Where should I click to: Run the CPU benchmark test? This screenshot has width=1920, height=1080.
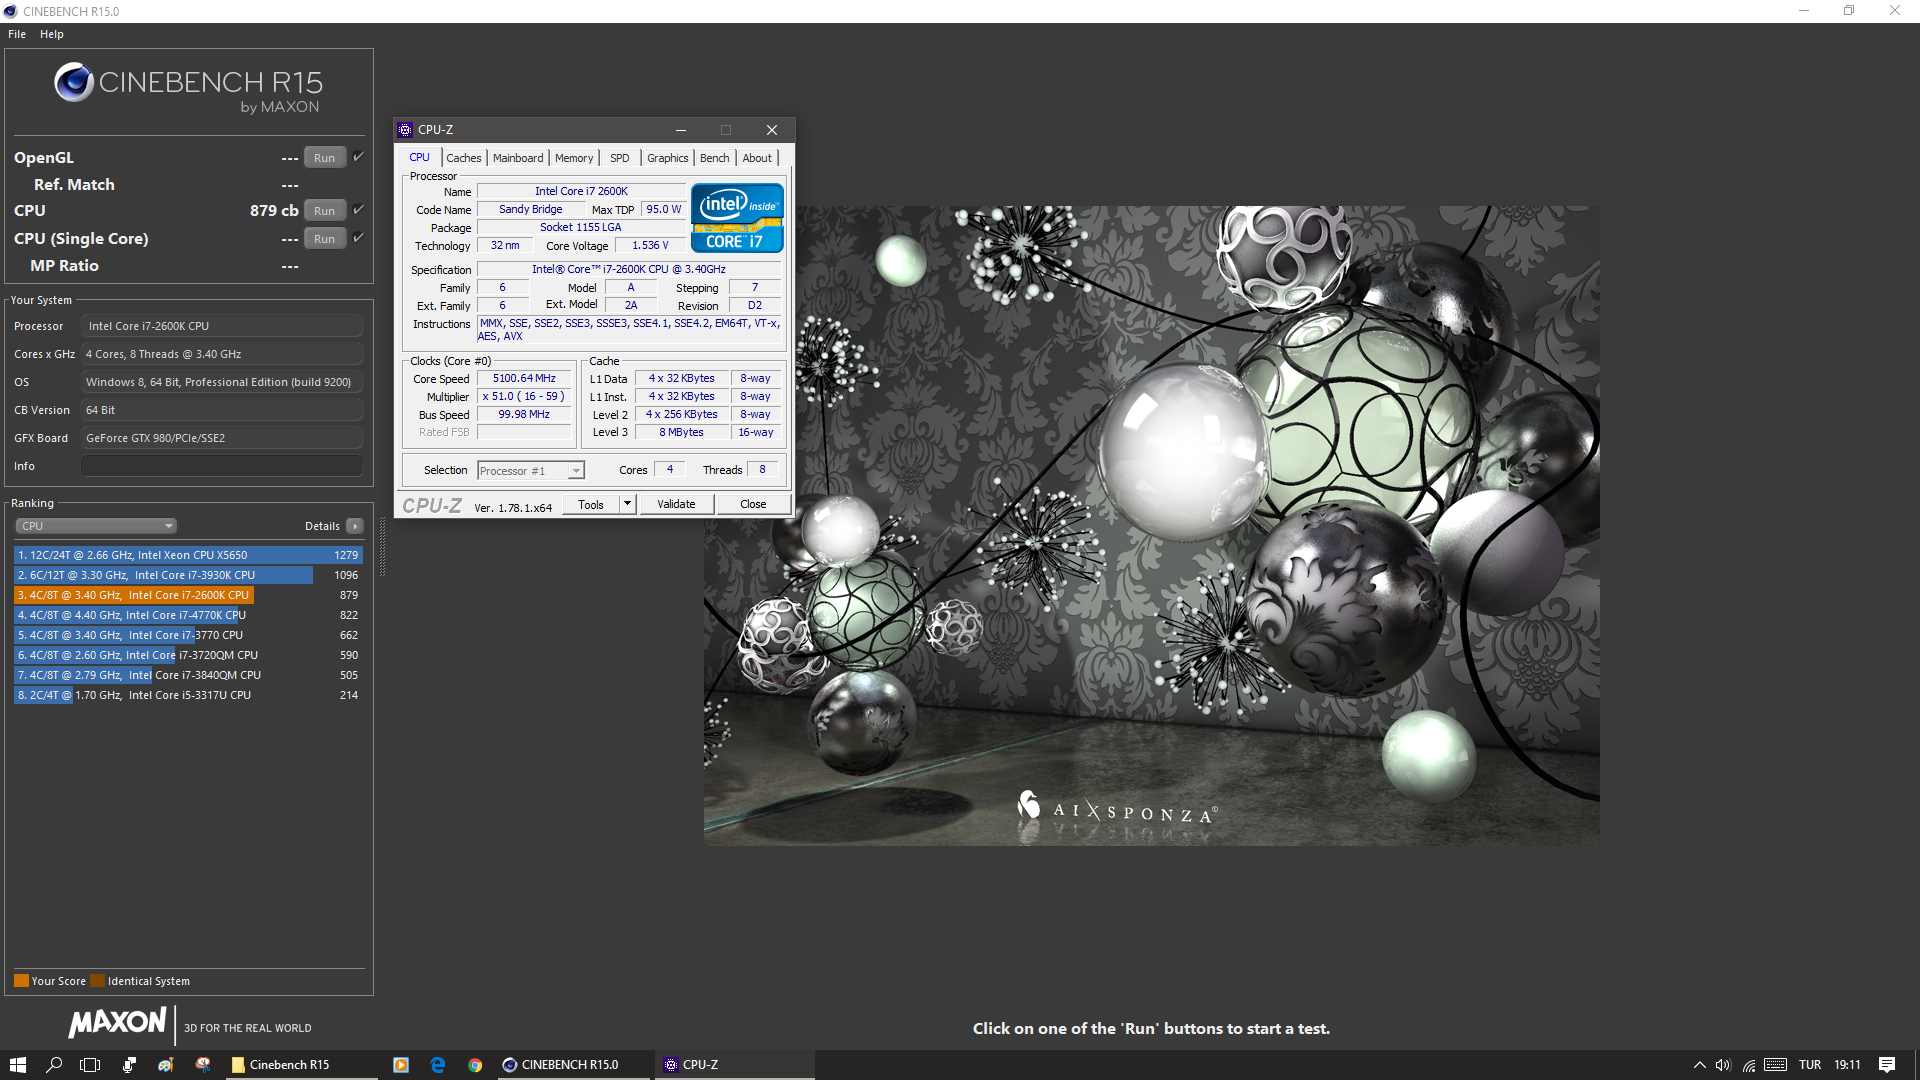[x=324, y=211]
